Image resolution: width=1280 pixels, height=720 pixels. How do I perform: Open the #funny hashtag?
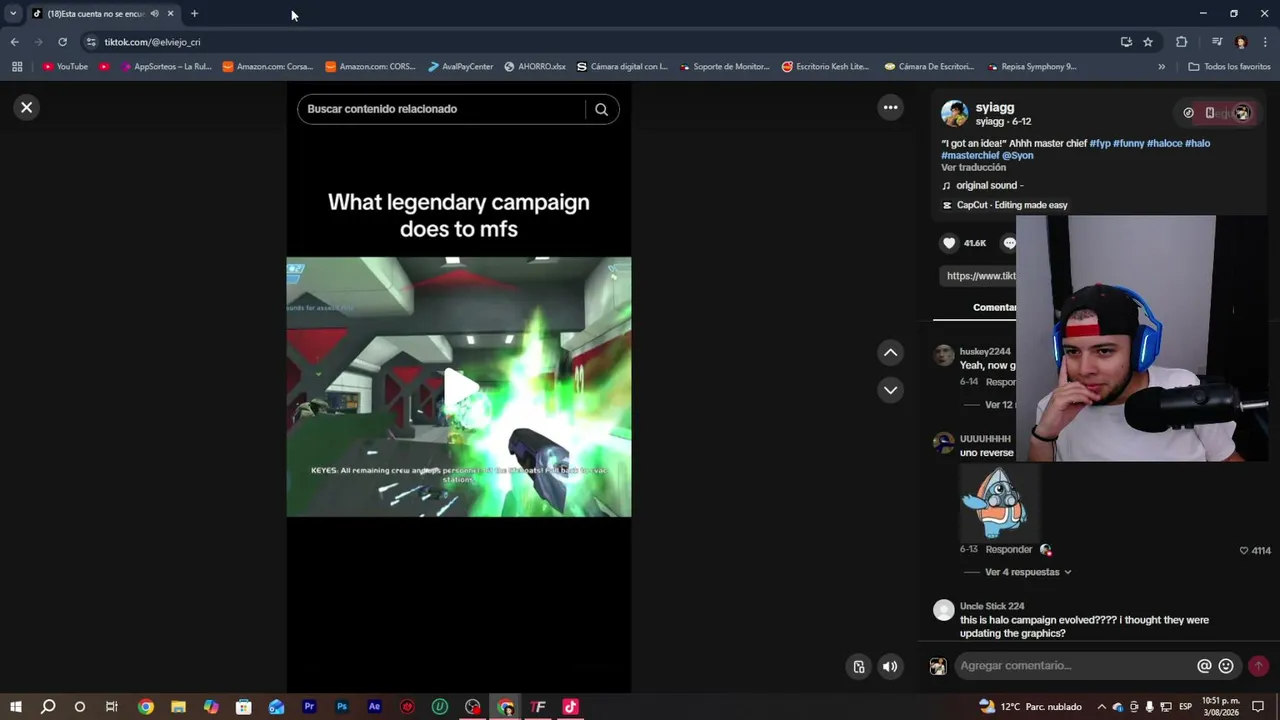click(1128, 143)
